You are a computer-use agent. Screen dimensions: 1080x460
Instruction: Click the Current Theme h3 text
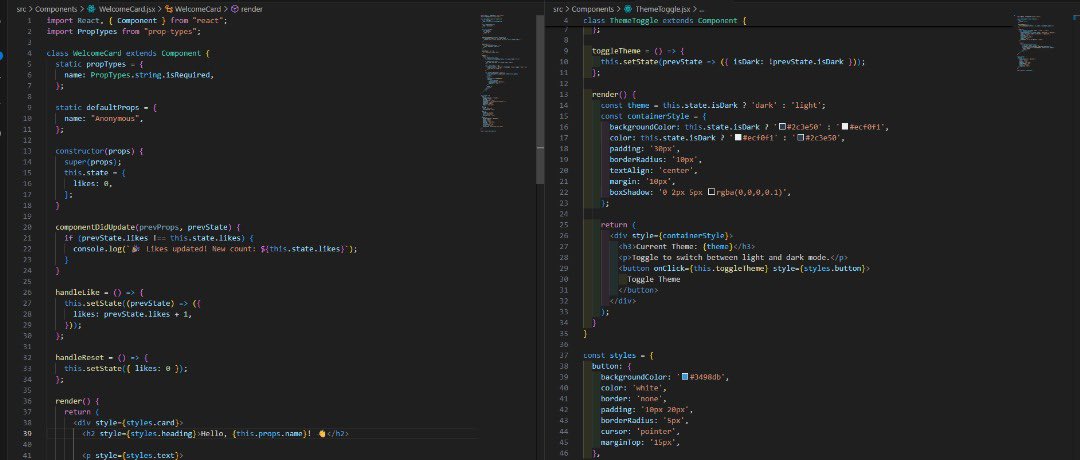coord(667,247)
